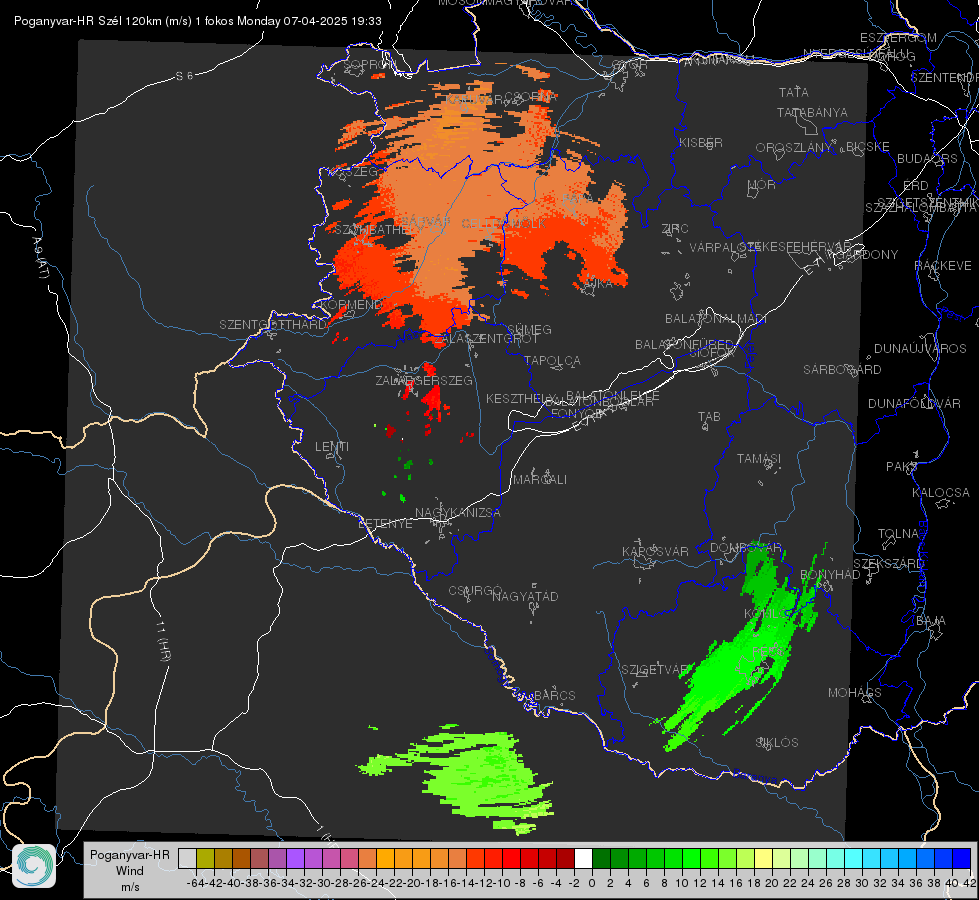Viewport: 979px width, 900px height.
Task: Click the swirl logo icon beside the legend
Action: pos(34,866)
